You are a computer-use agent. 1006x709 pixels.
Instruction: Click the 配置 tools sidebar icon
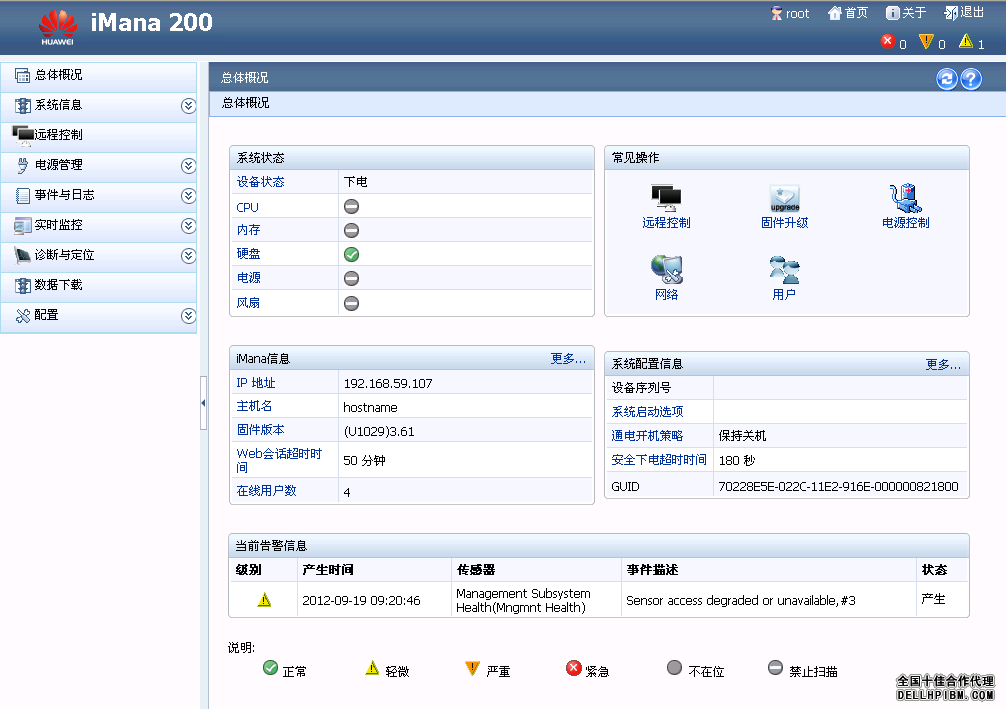click(22, 316)
